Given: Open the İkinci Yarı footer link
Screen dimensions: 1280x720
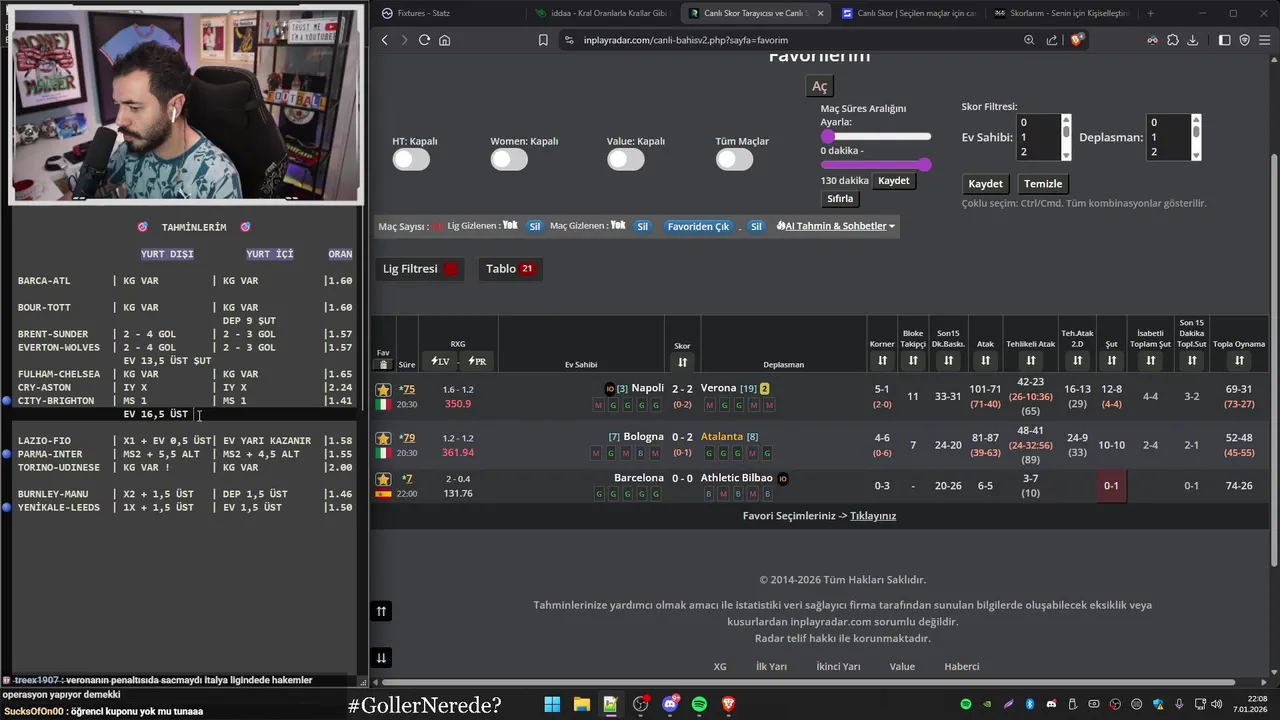Looking at the screenshot, I should [x=838, y=666].
